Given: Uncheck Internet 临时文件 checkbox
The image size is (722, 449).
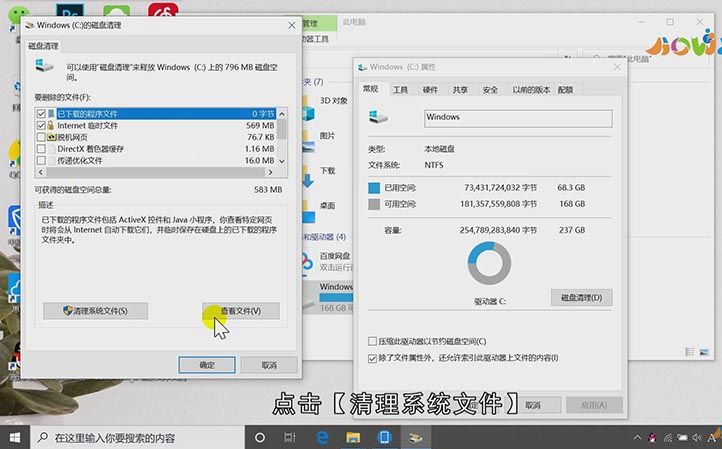Looking at the screenshot, I should (x=41, y=125).
